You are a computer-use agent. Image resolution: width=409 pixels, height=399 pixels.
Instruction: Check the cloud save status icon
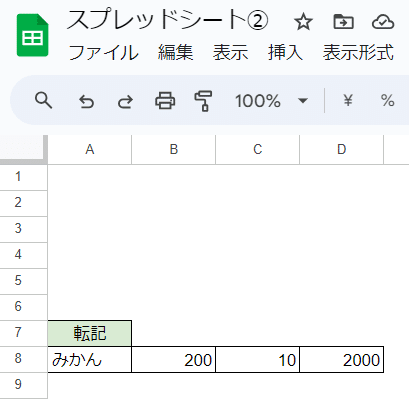(x=383, y=22)
